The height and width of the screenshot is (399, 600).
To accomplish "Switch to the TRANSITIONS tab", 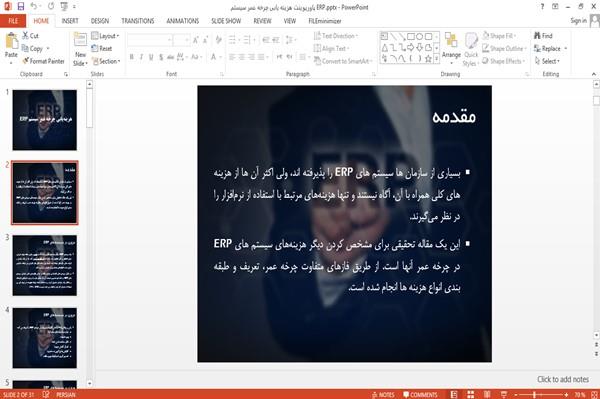I will (138, 21).
